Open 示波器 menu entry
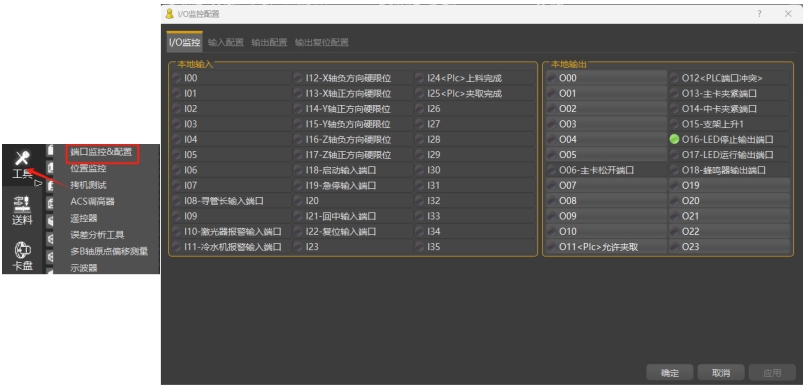 (x=84, y=268)
